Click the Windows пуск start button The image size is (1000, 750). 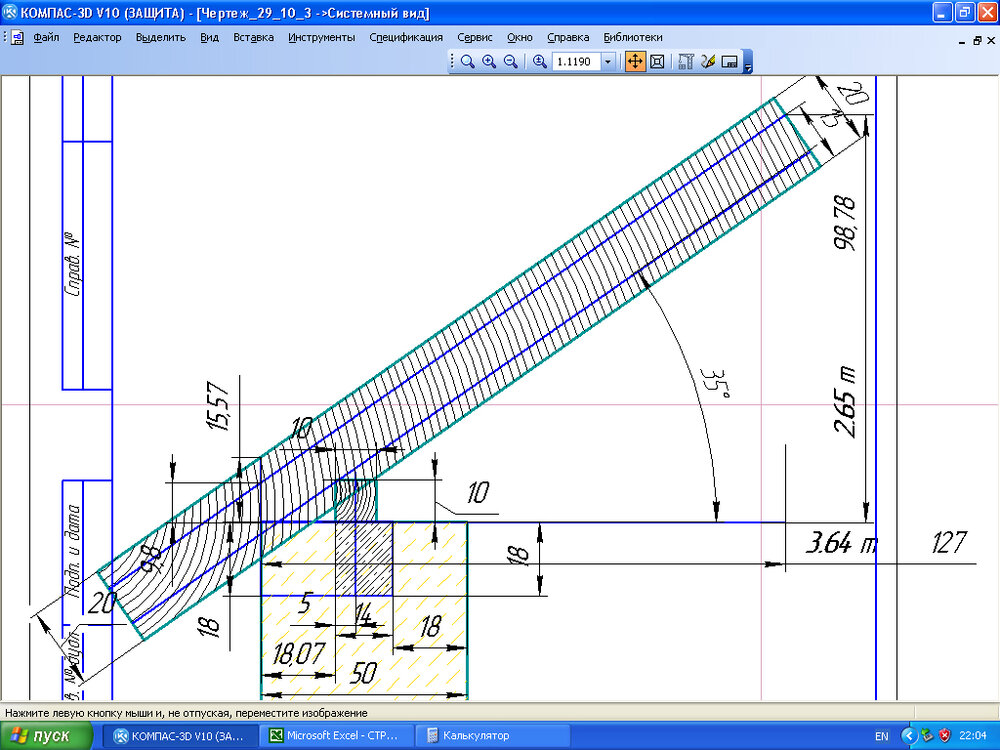45,735
